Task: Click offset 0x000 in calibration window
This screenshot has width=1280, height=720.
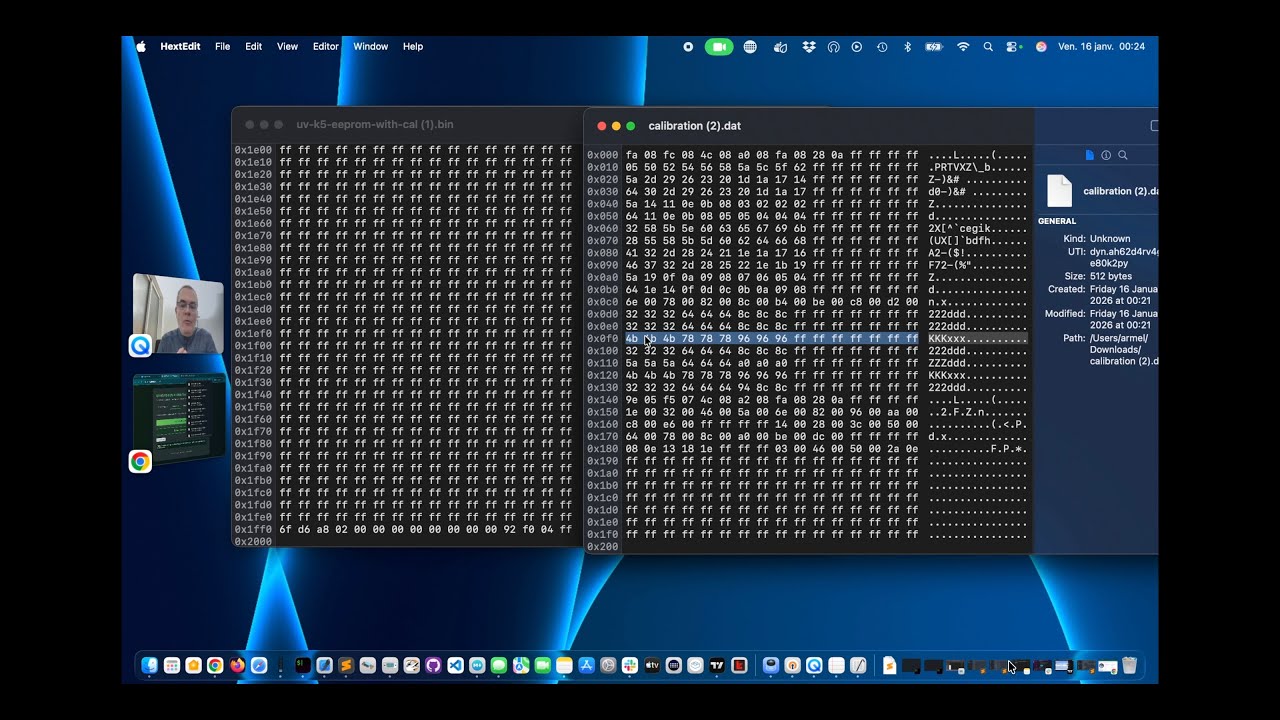Action: point(603,155)
